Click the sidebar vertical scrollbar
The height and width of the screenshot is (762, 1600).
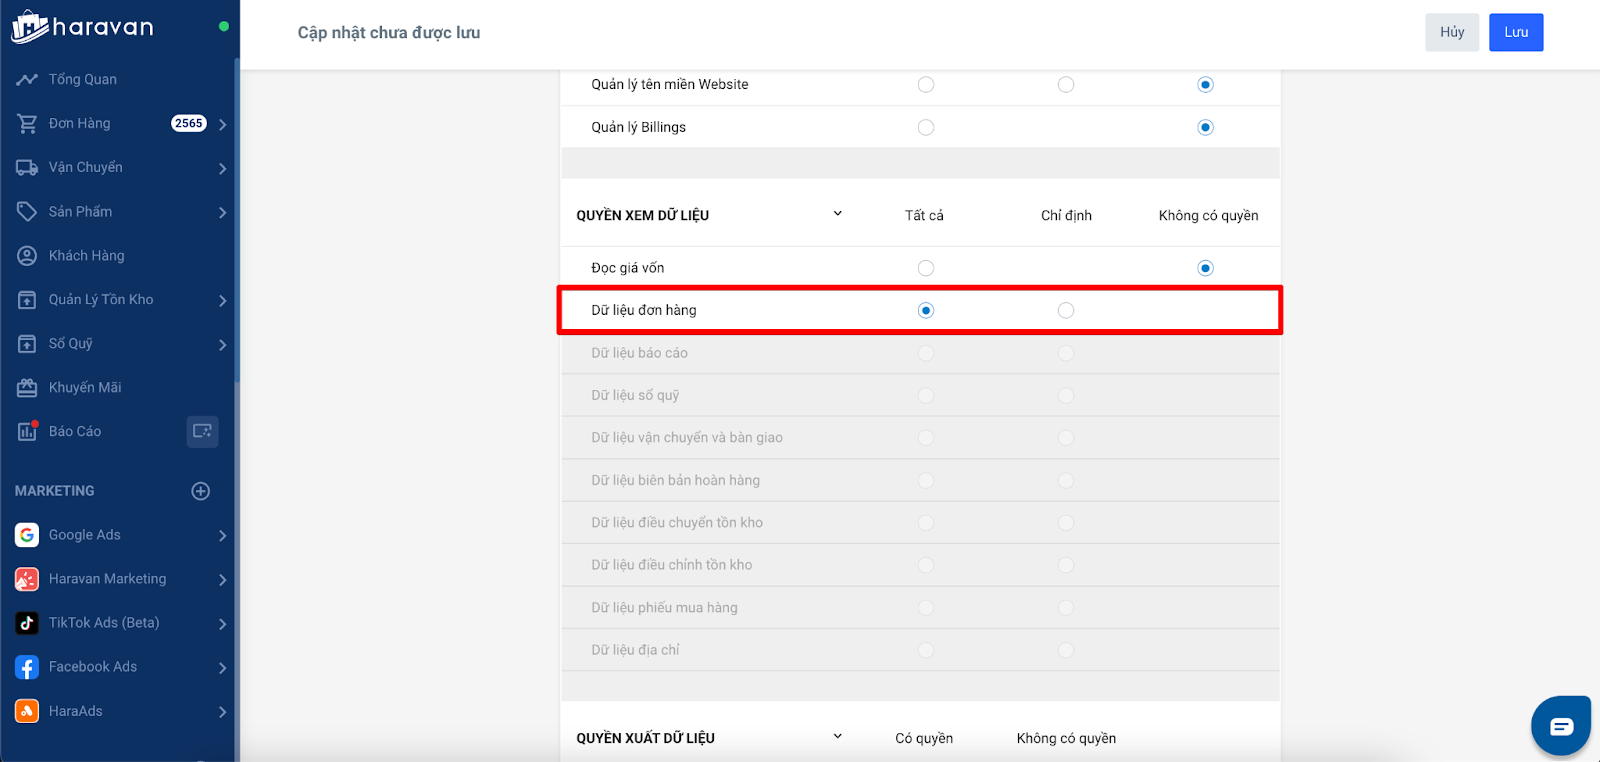(x=237, y=220)
